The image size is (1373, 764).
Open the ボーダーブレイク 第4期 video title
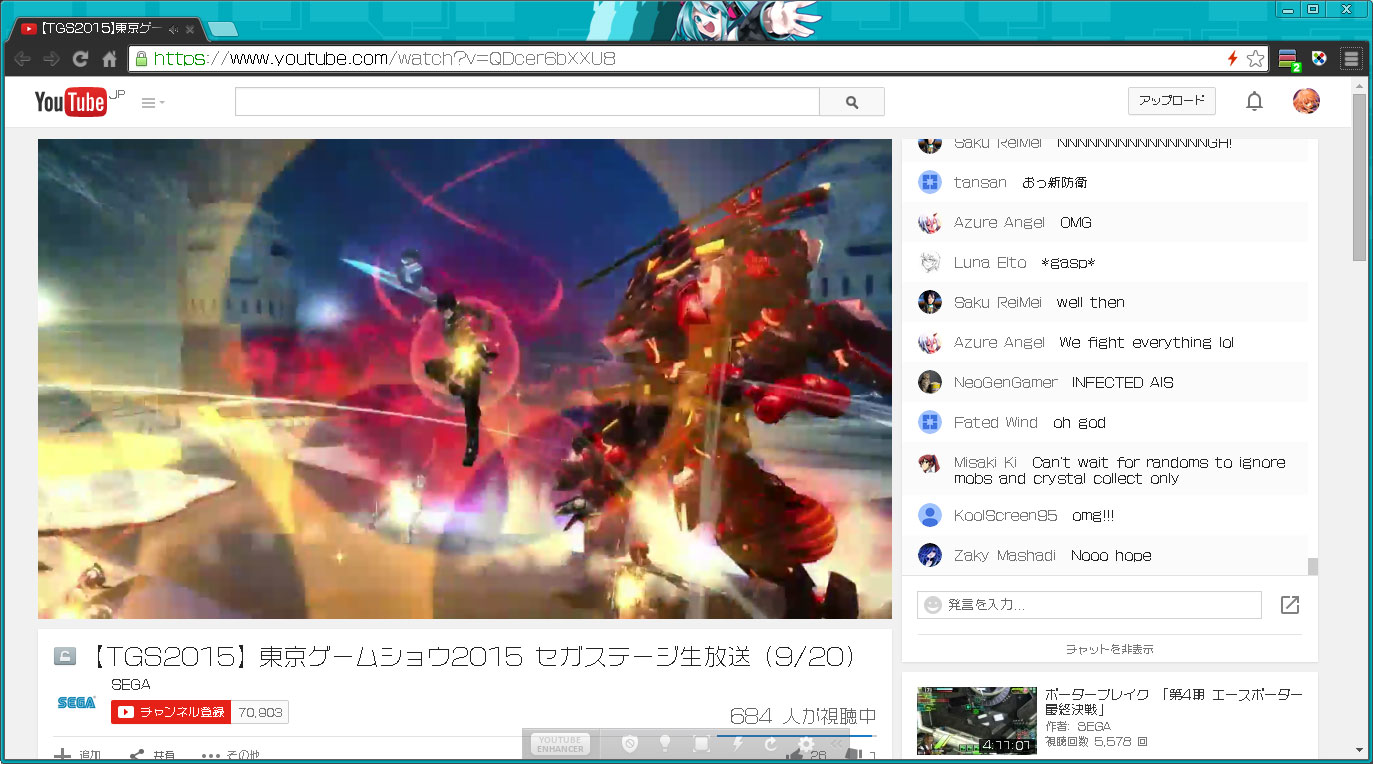(1173, 702)
